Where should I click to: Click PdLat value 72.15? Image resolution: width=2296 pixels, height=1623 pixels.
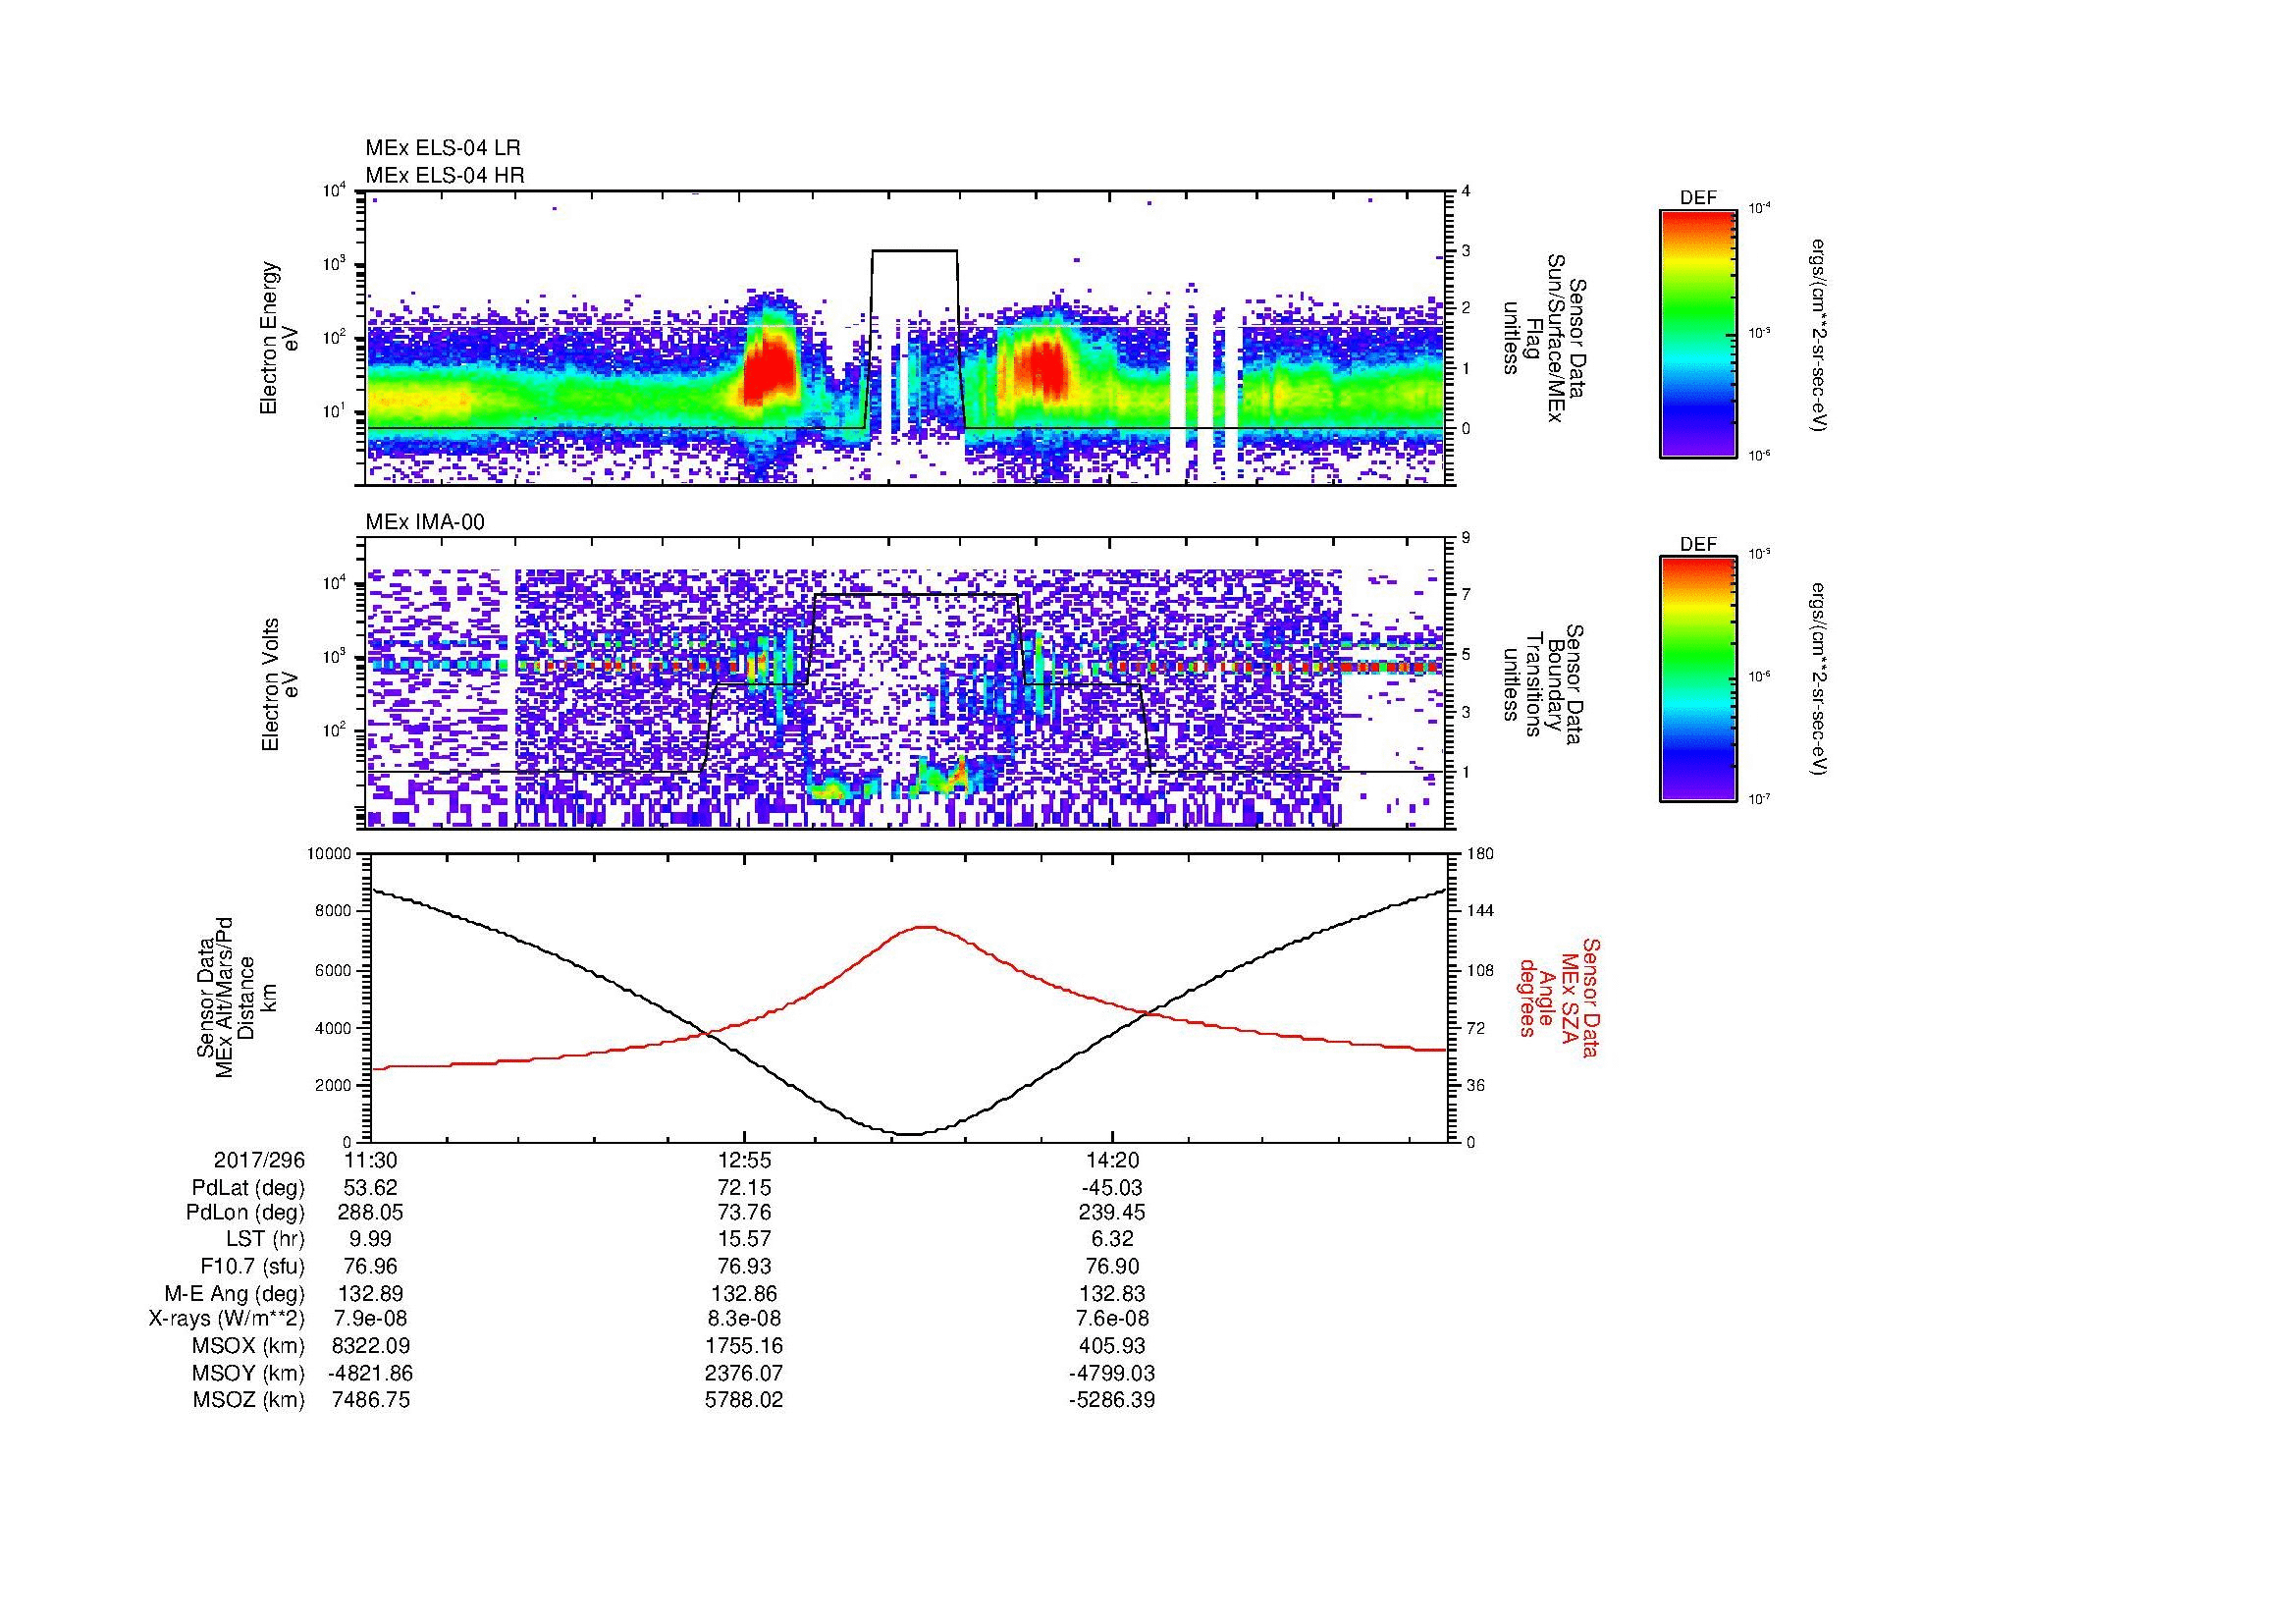[744, 1188]
